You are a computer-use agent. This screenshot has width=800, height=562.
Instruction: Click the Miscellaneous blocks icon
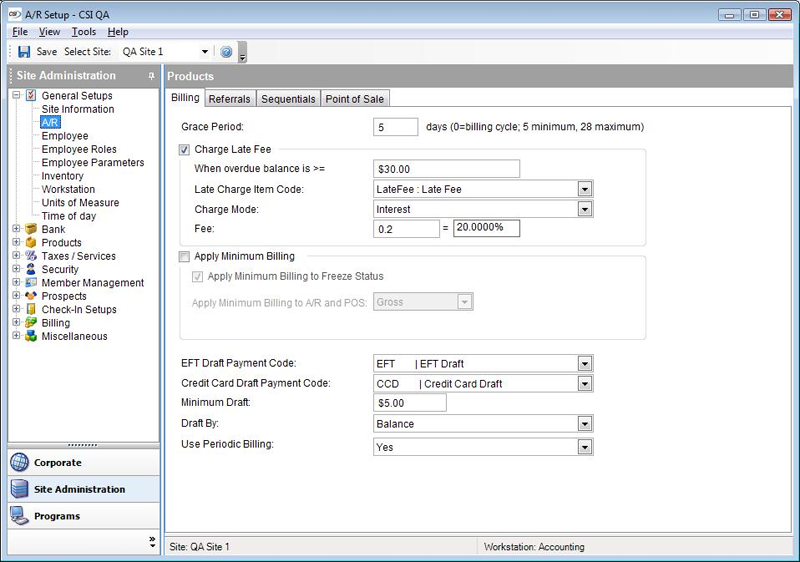click(31, 336)
